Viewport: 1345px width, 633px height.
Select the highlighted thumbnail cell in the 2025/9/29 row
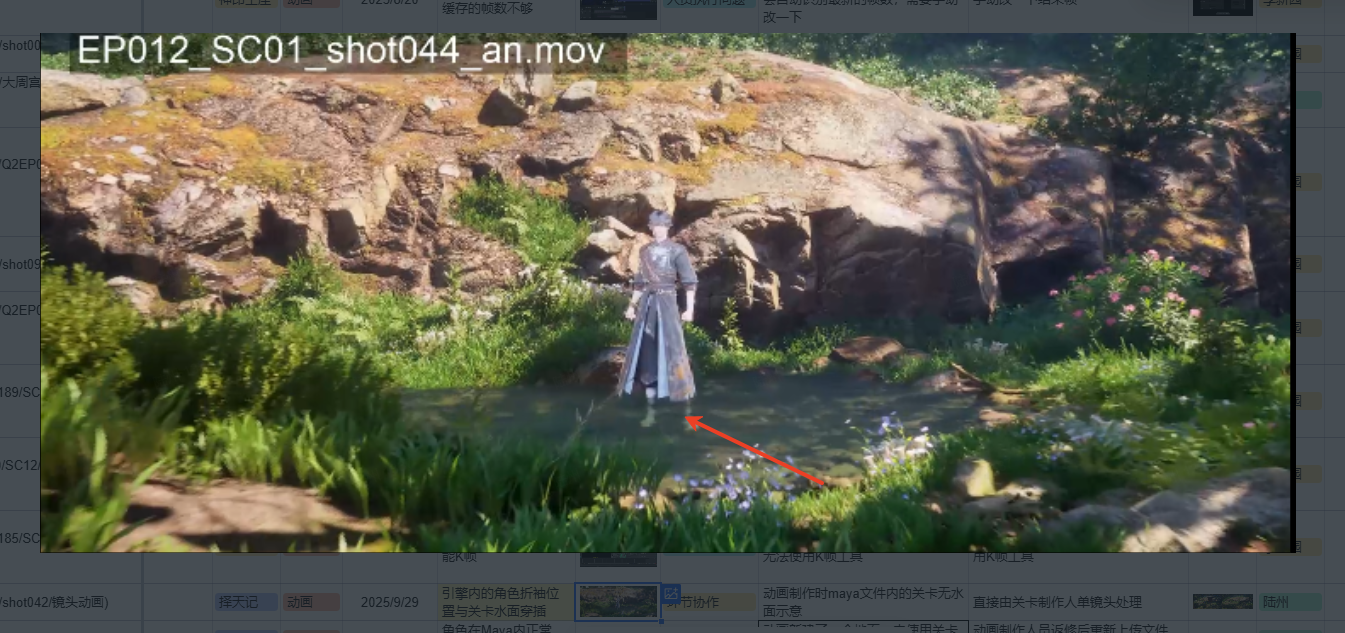click(618, 601)
